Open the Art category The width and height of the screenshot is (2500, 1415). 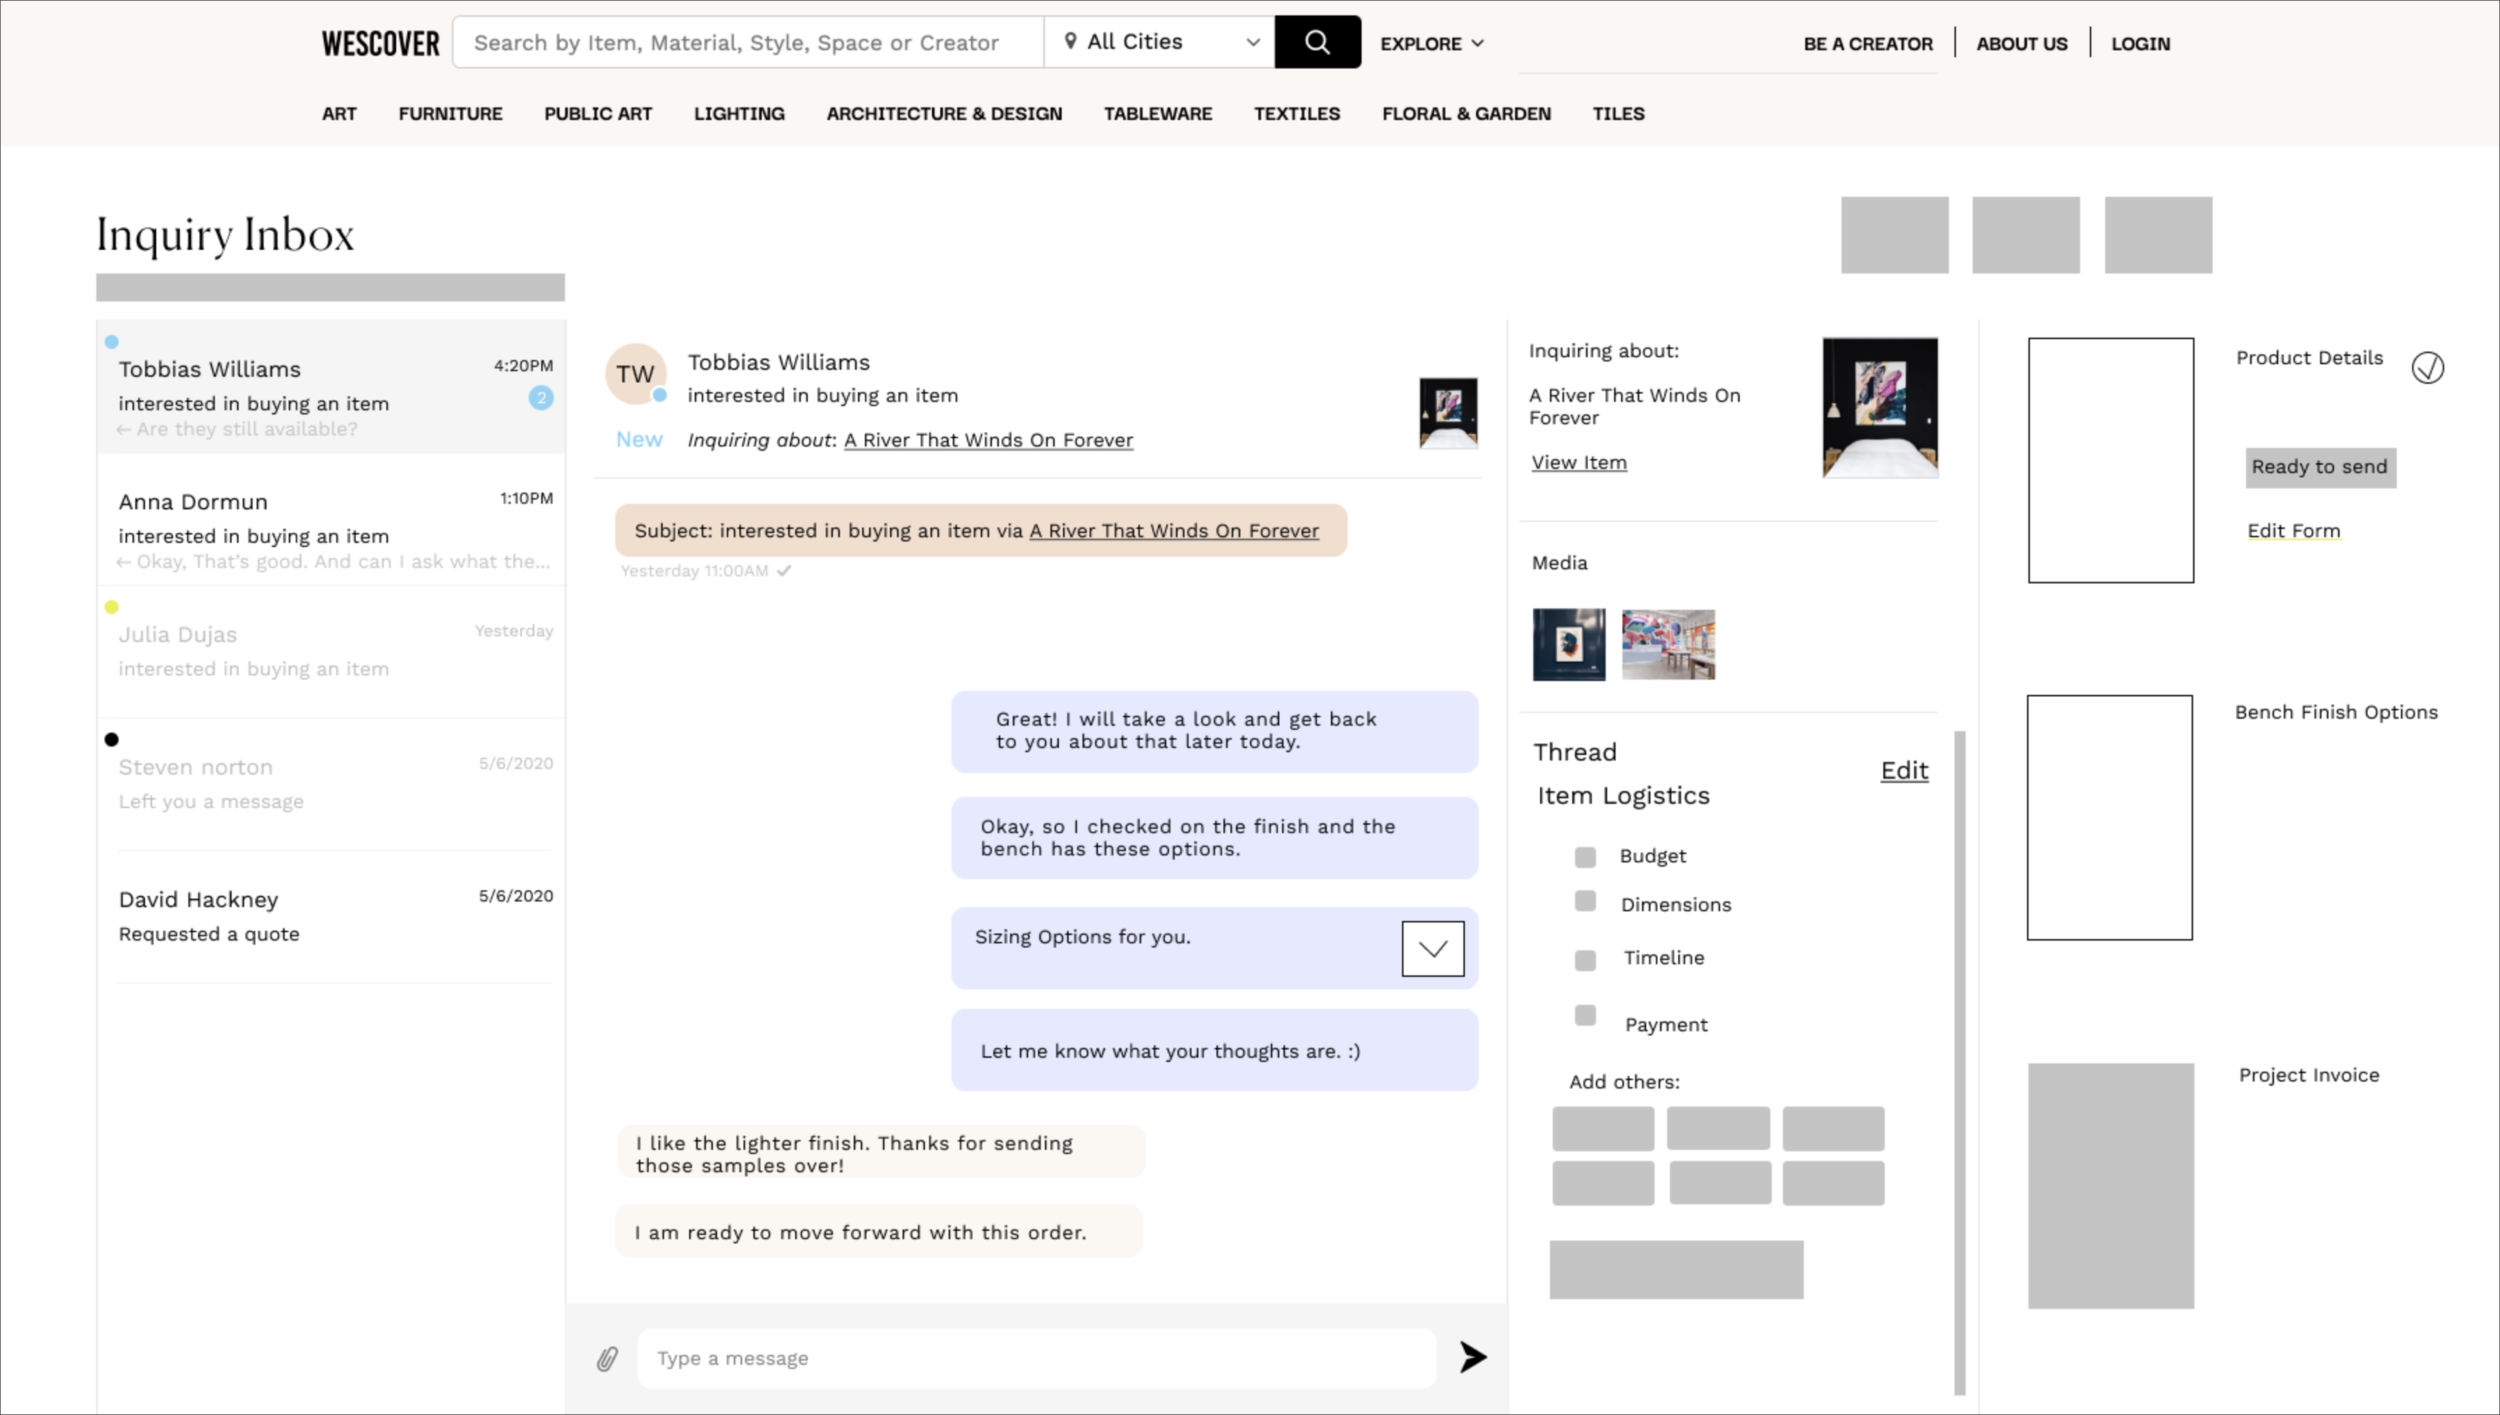(x=339, y=114)
